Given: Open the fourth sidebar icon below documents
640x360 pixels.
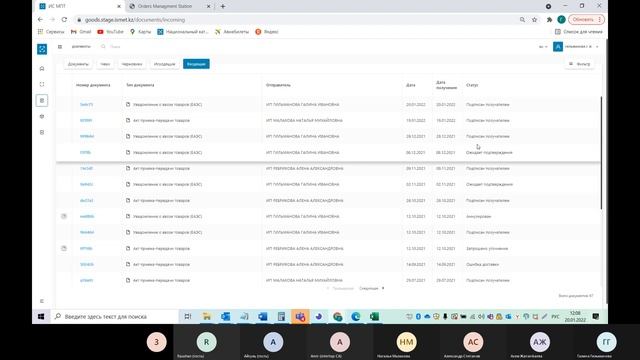Looking at the screenshot, I should tap(42, 116).
